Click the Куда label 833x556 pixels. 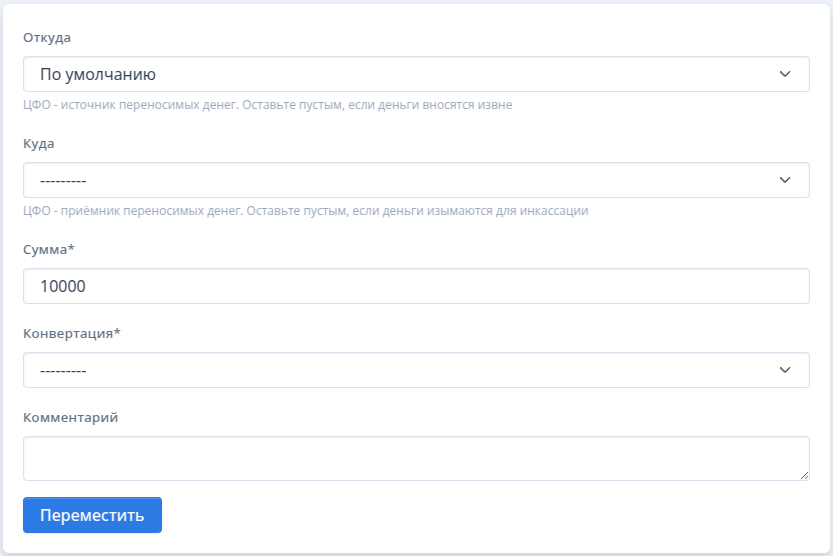tap(39, 144)
